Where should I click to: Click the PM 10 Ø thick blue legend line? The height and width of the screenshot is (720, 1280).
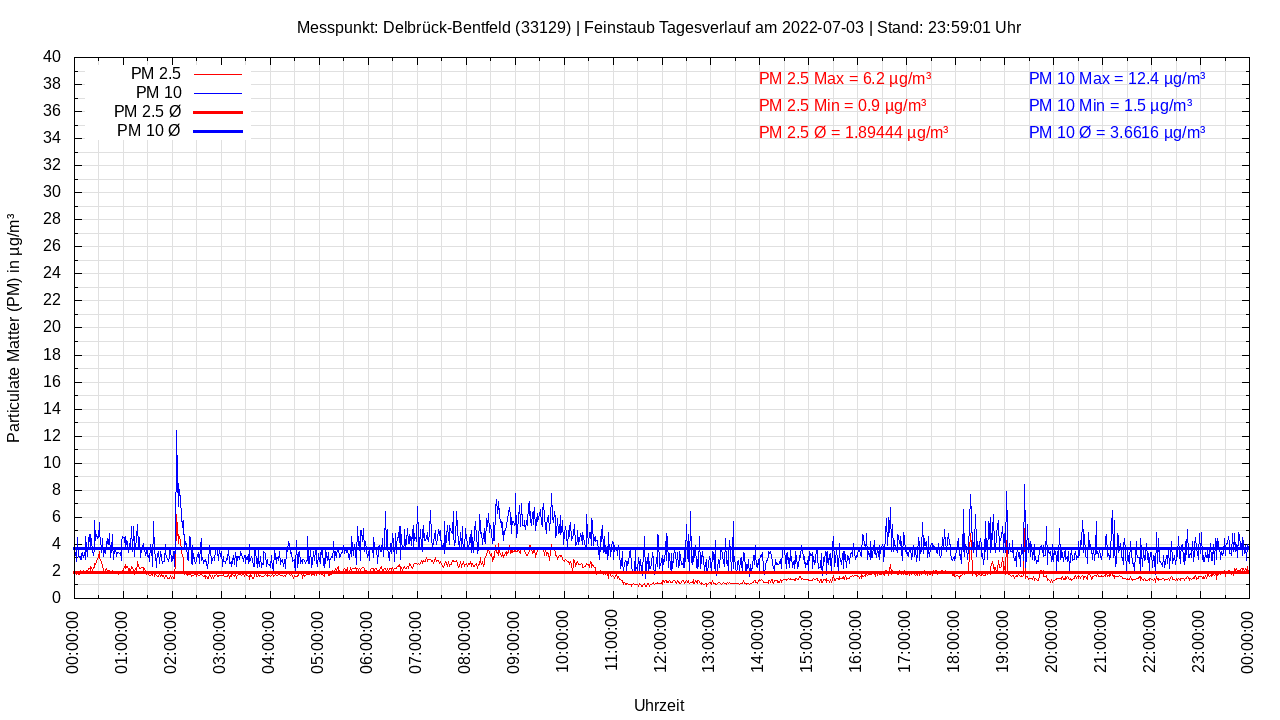(217, 131)
